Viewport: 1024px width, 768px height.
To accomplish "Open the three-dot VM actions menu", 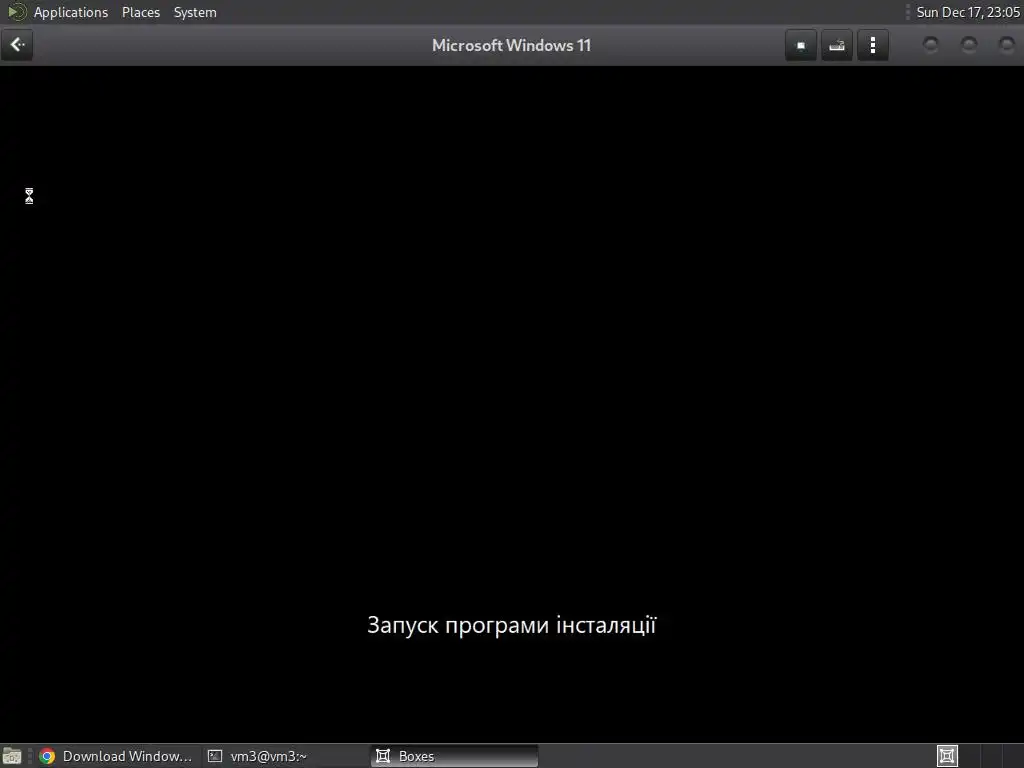I will coord(872,45).
